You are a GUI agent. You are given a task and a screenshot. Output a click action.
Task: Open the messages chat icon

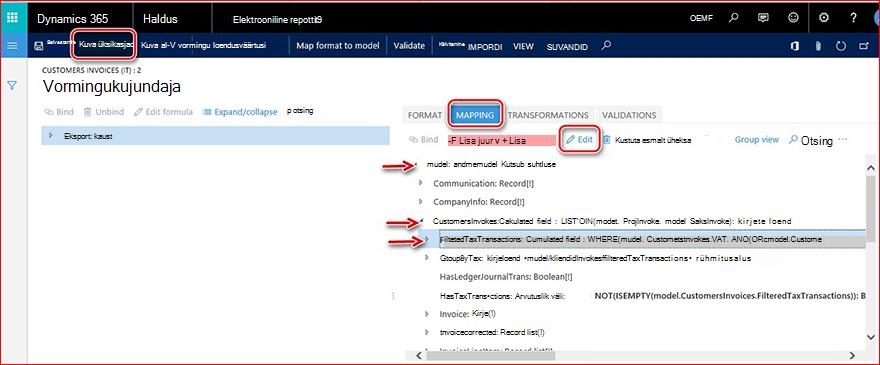pyautogui.click(x=763, y=18)
